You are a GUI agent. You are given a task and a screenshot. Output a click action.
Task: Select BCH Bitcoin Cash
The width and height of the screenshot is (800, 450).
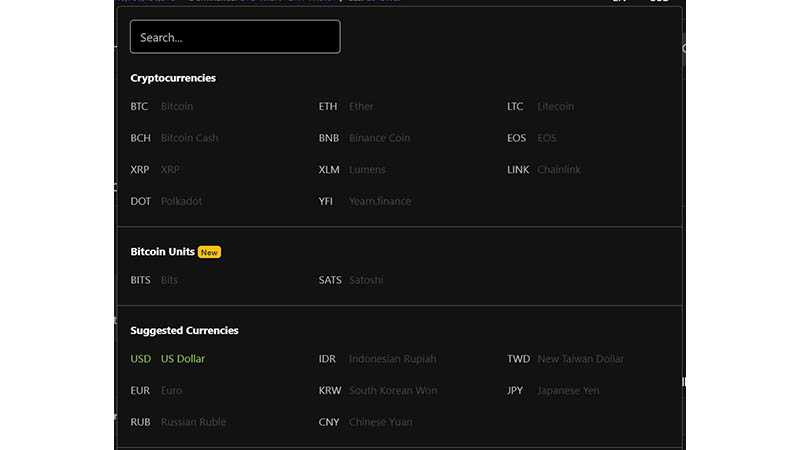pos(174,138)
